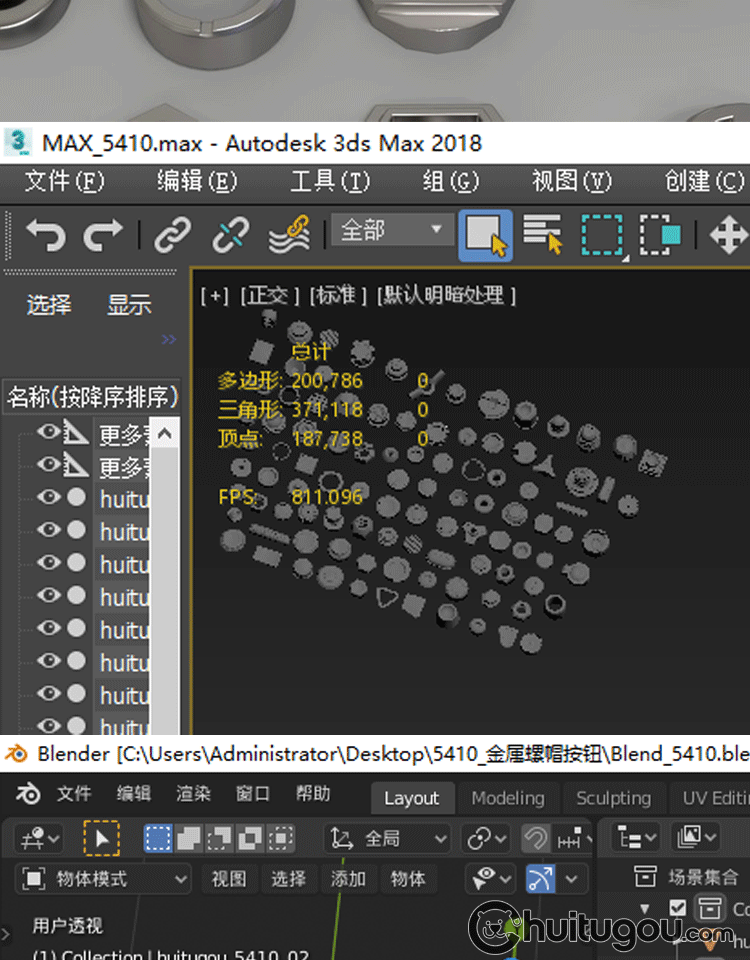This screenshot has width=750, height=960.
Task: Toggle the eye icon of top list row
Action: [48, 432]
